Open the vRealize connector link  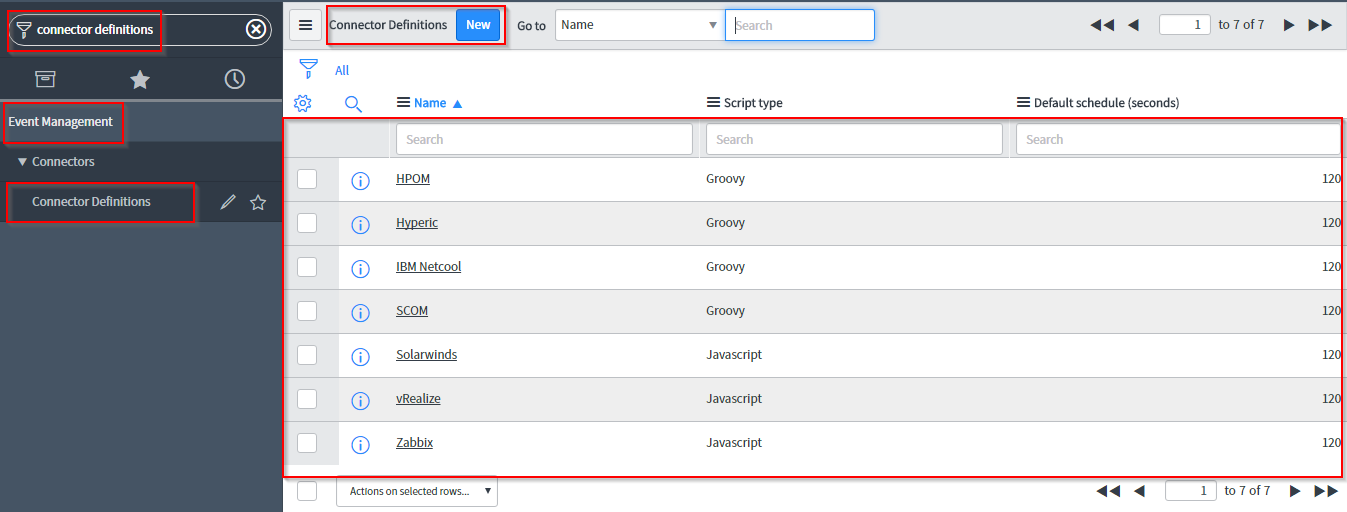(418, 399)
